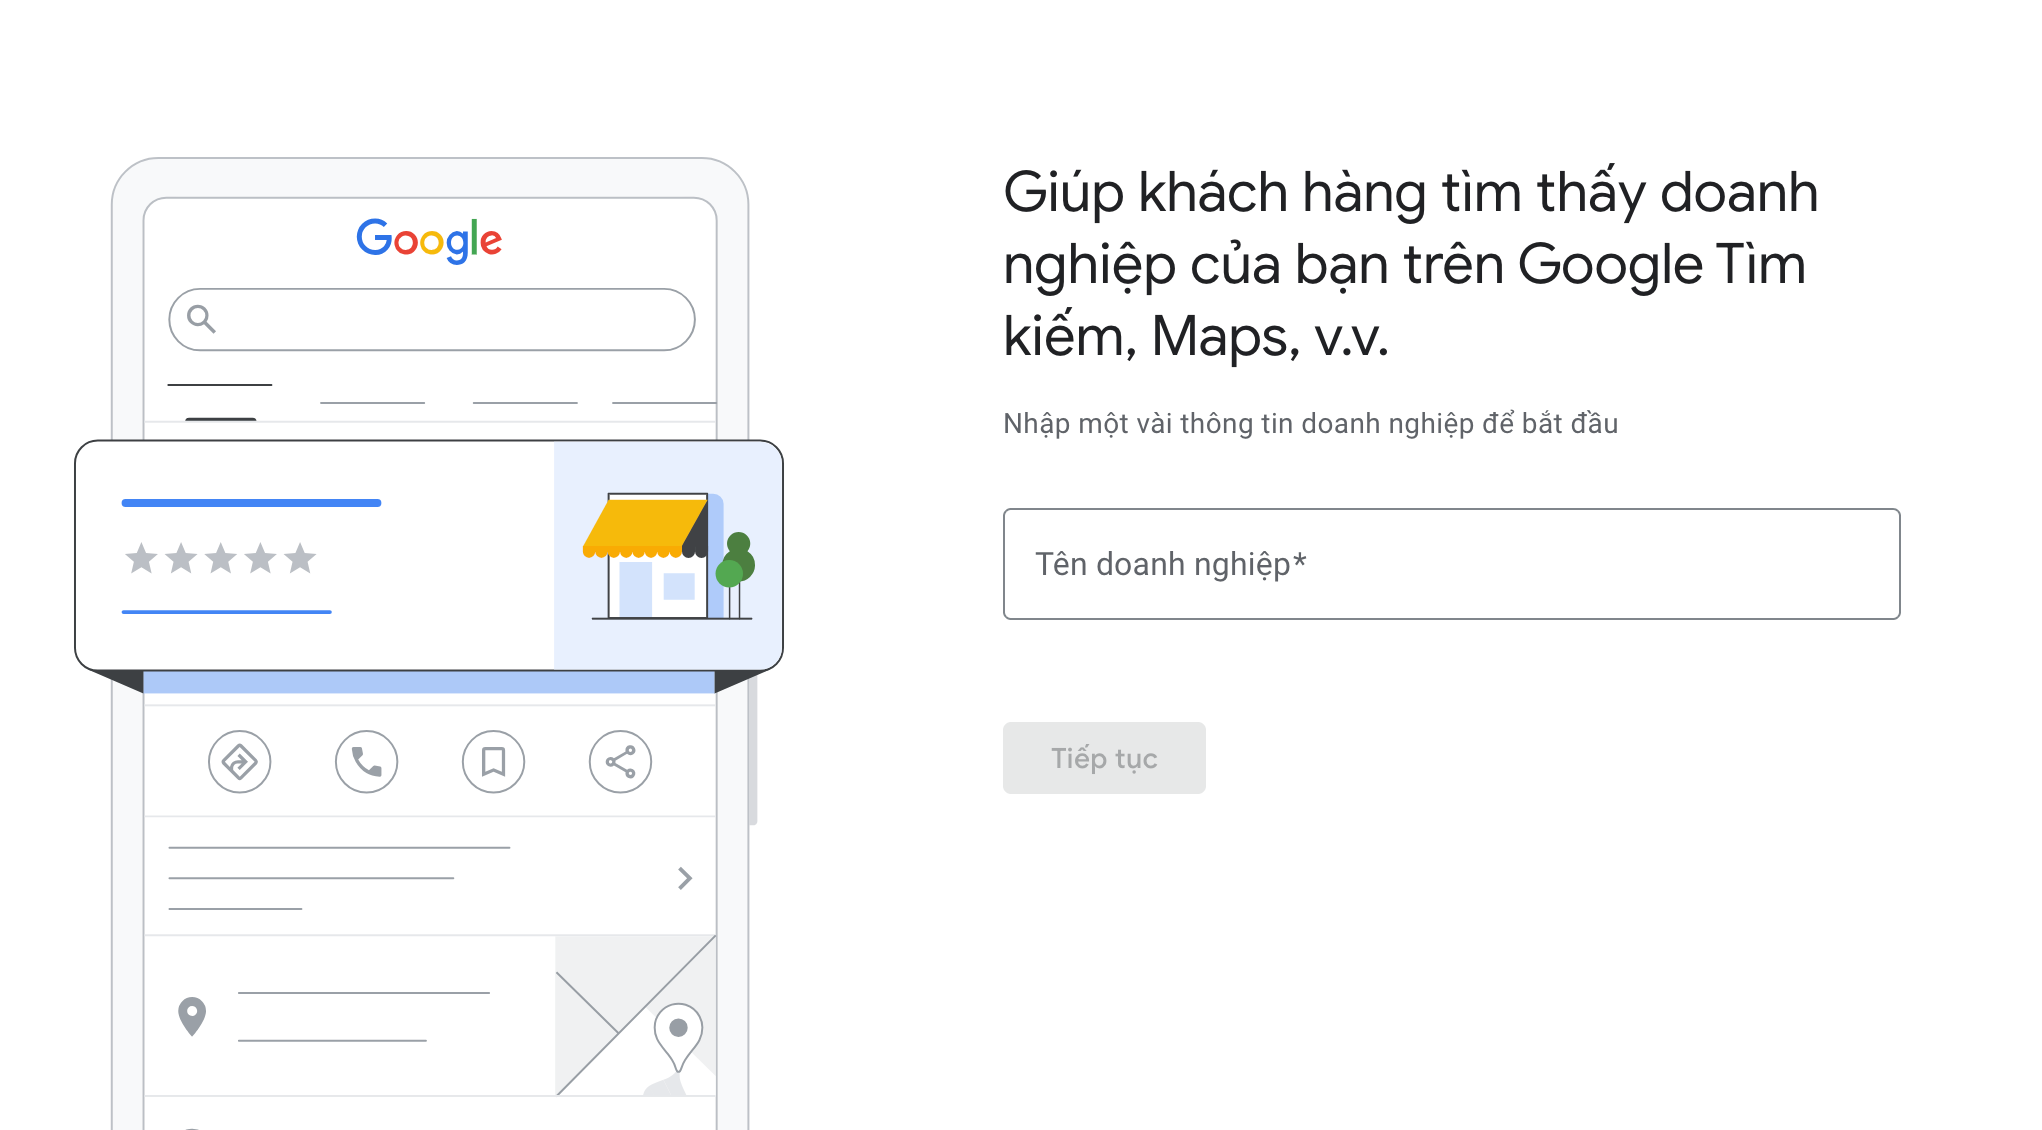The height and width of the screenshot is (1130, 2042).
Task: Click the five-star rating row
Action: tap(220, 558)
